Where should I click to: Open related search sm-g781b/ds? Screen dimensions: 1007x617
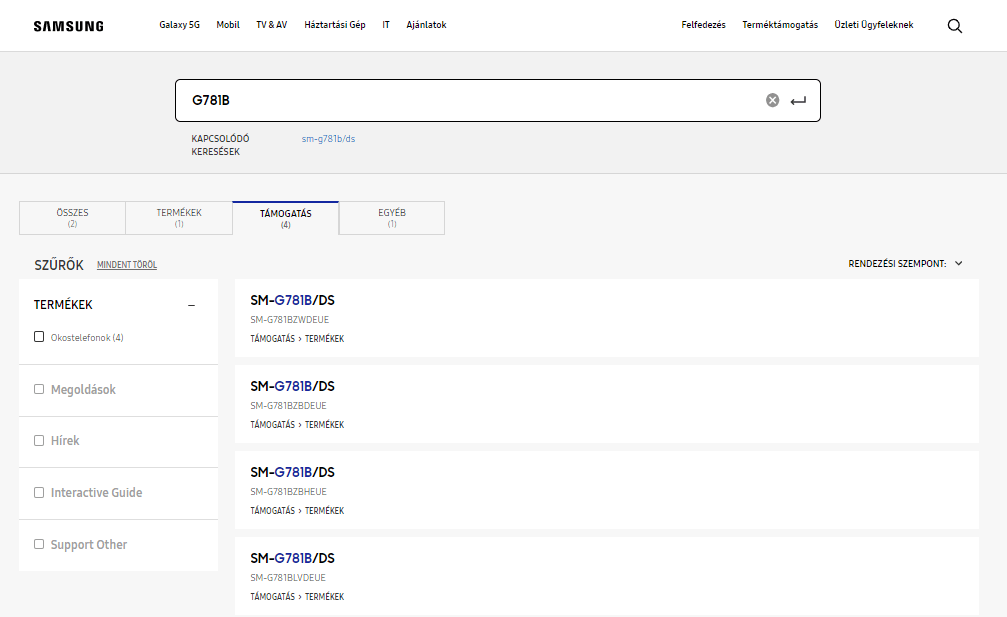[328, 139]
